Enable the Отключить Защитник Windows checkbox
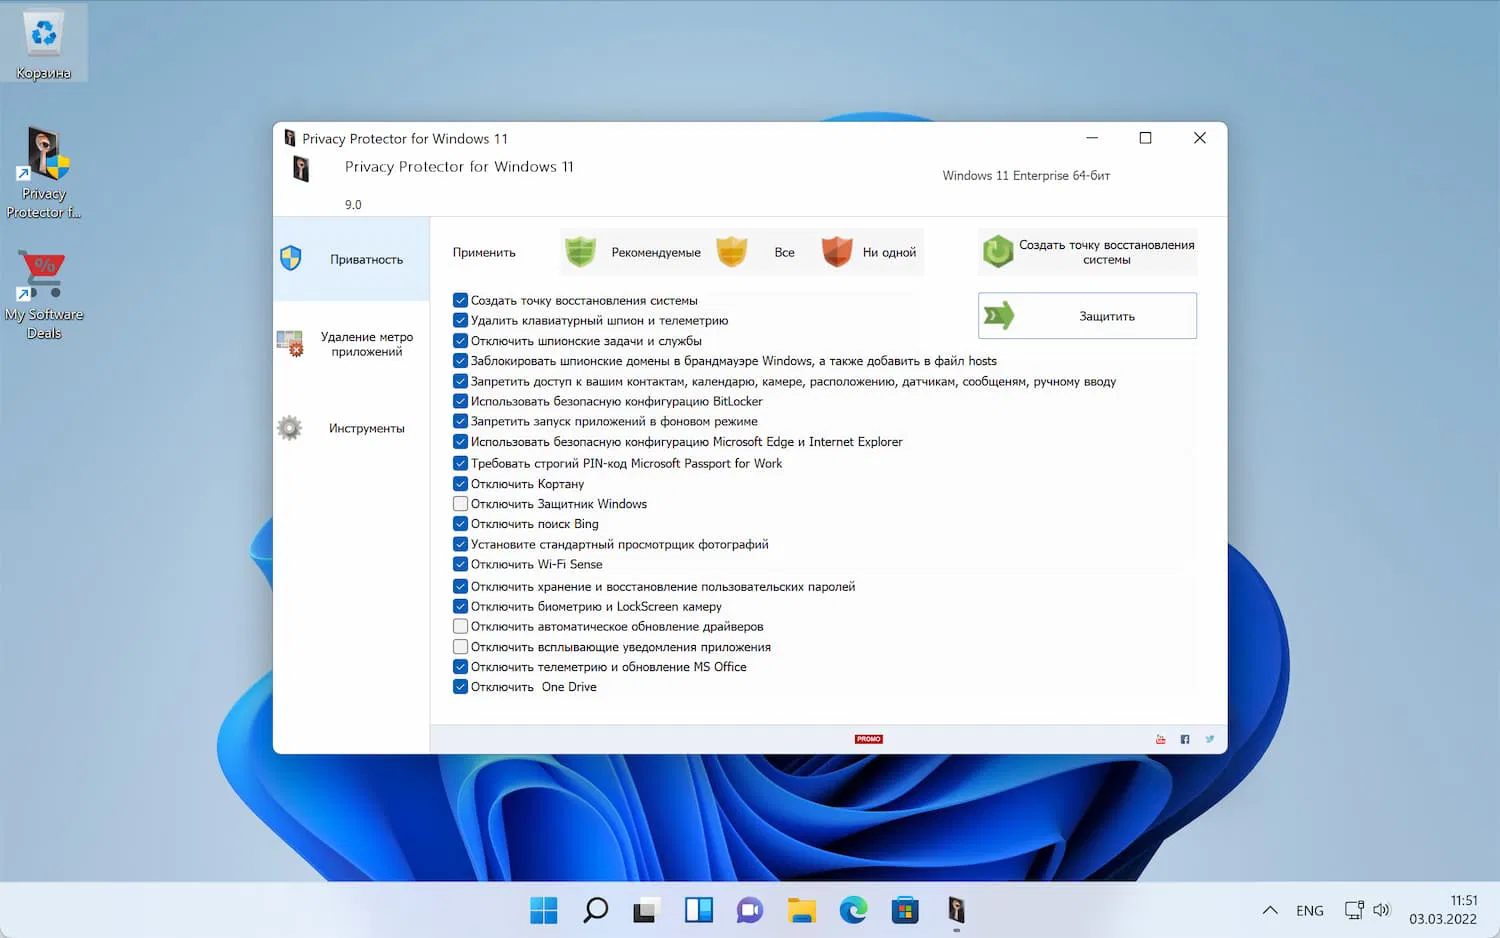Screen dimensions: 1500x938 point(460,503)
